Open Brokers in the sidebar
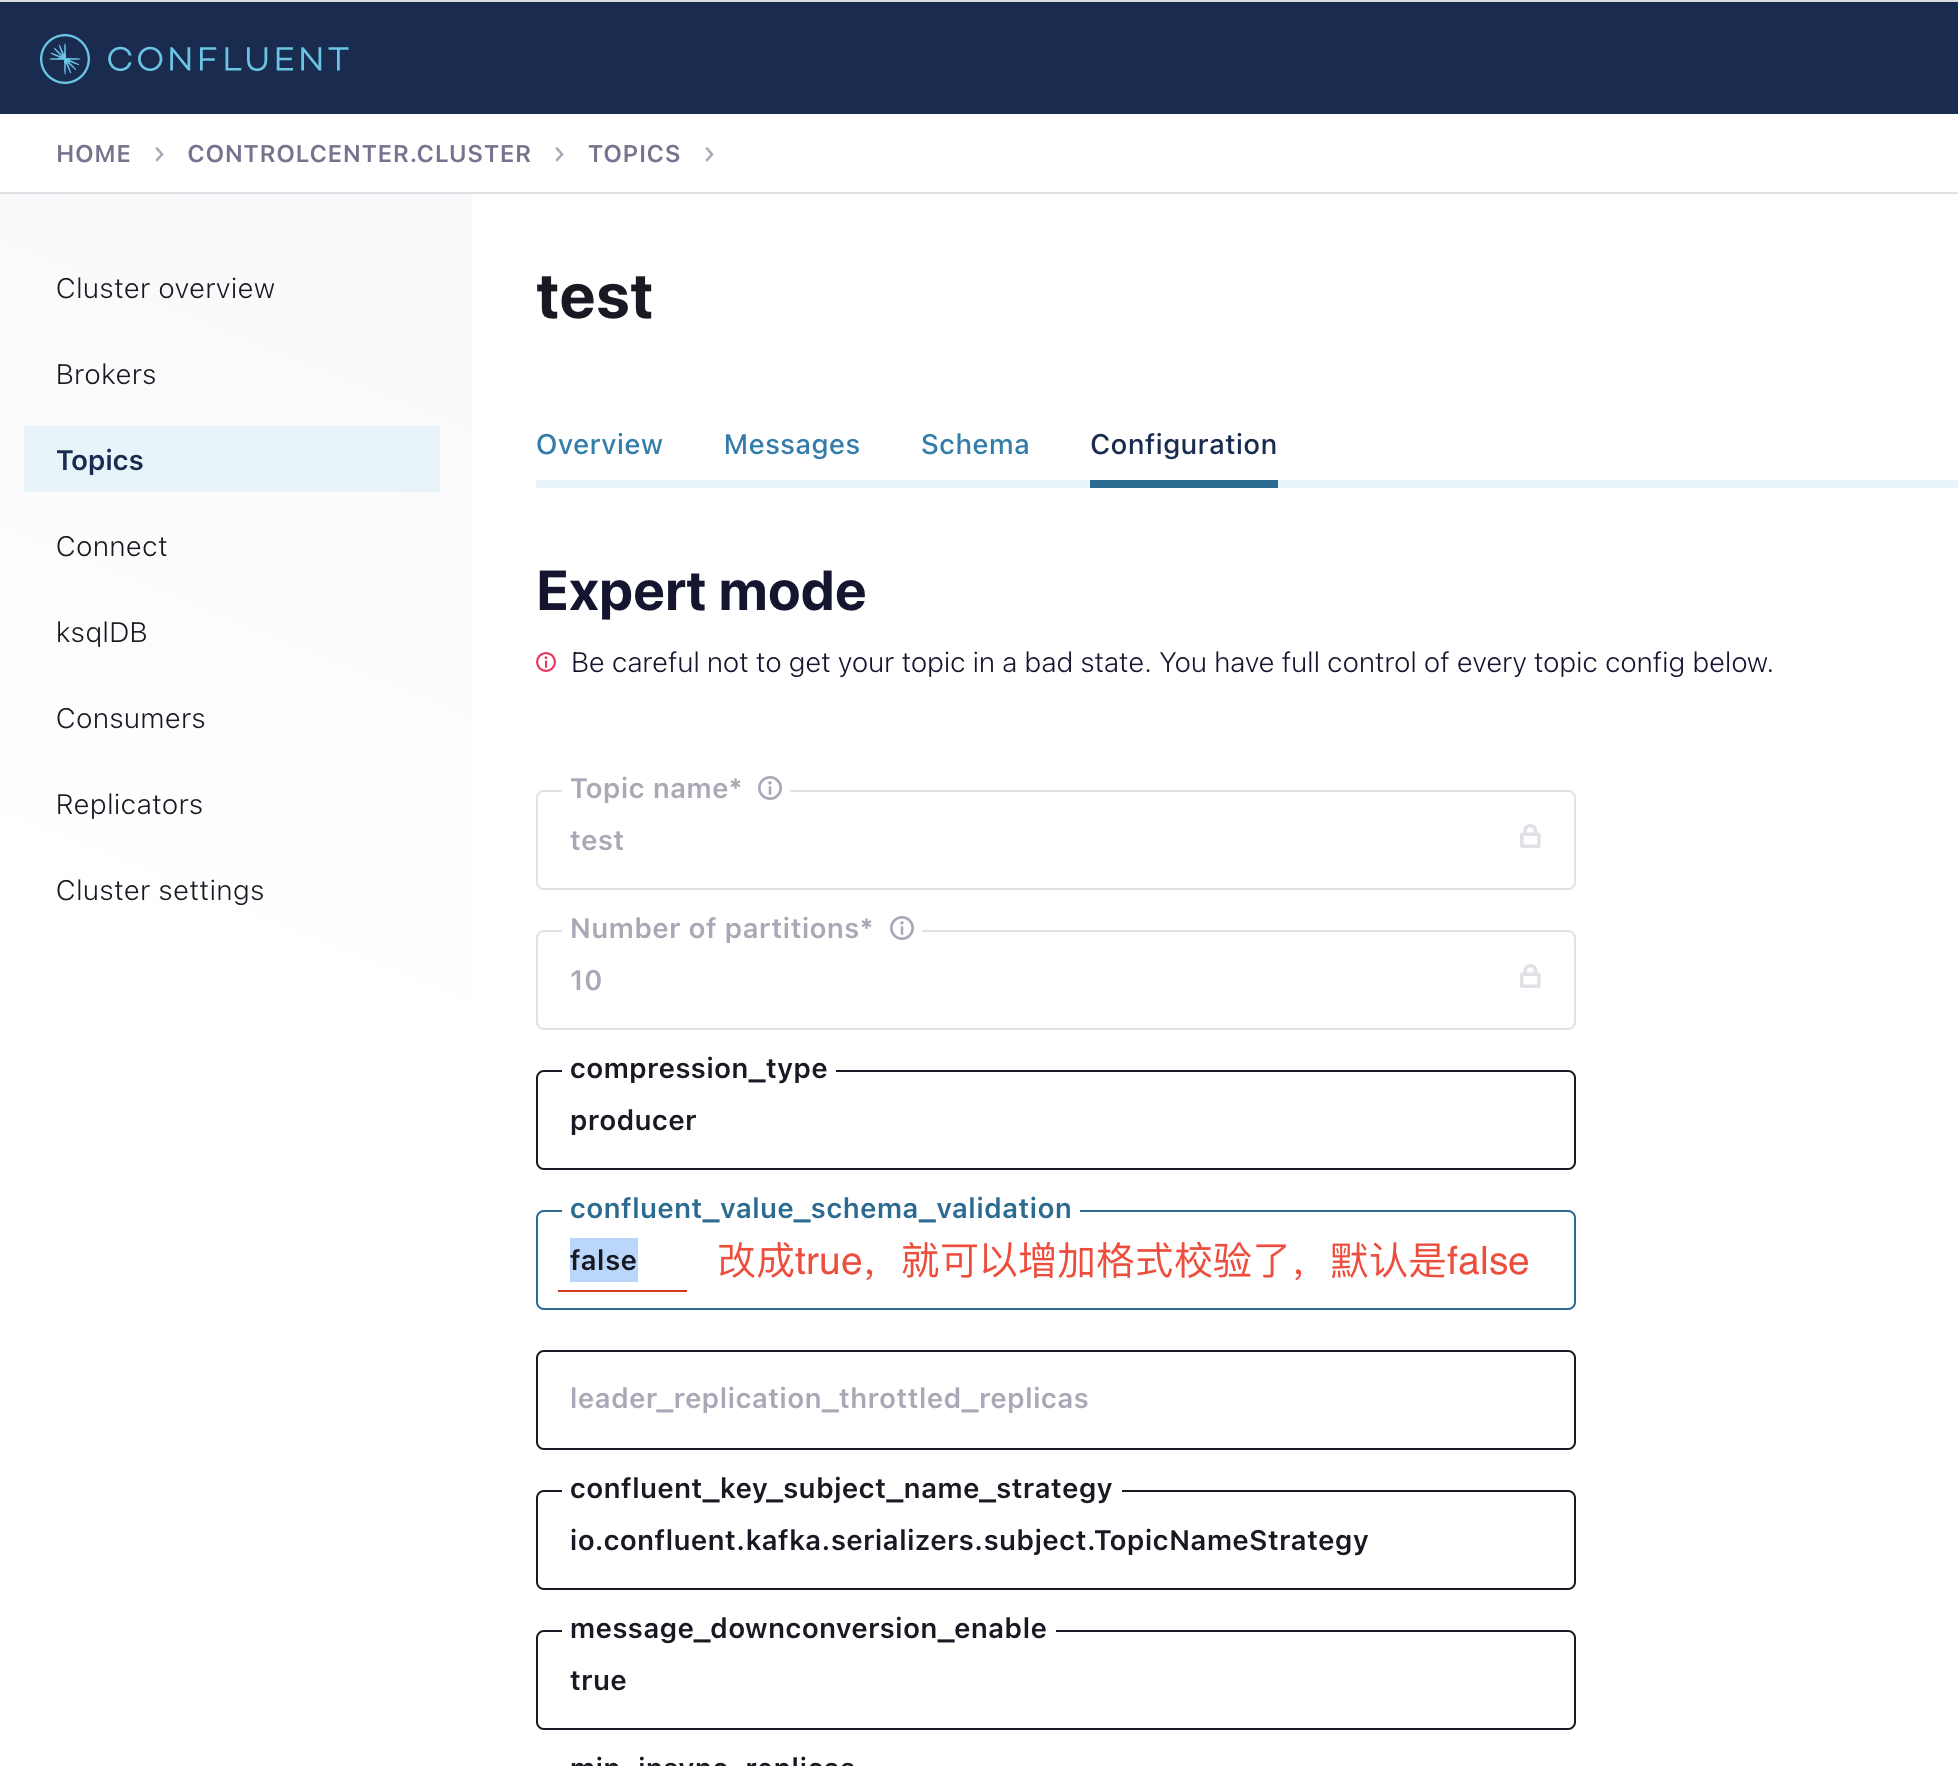Screen dimensions: 1958x1766 point(106,374)
